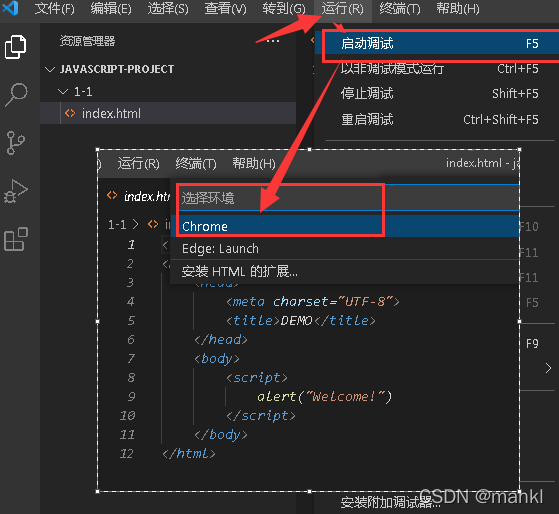Screen dimensions: 559x514
Task: Open the Source Control view
Action: click(16, 143)
